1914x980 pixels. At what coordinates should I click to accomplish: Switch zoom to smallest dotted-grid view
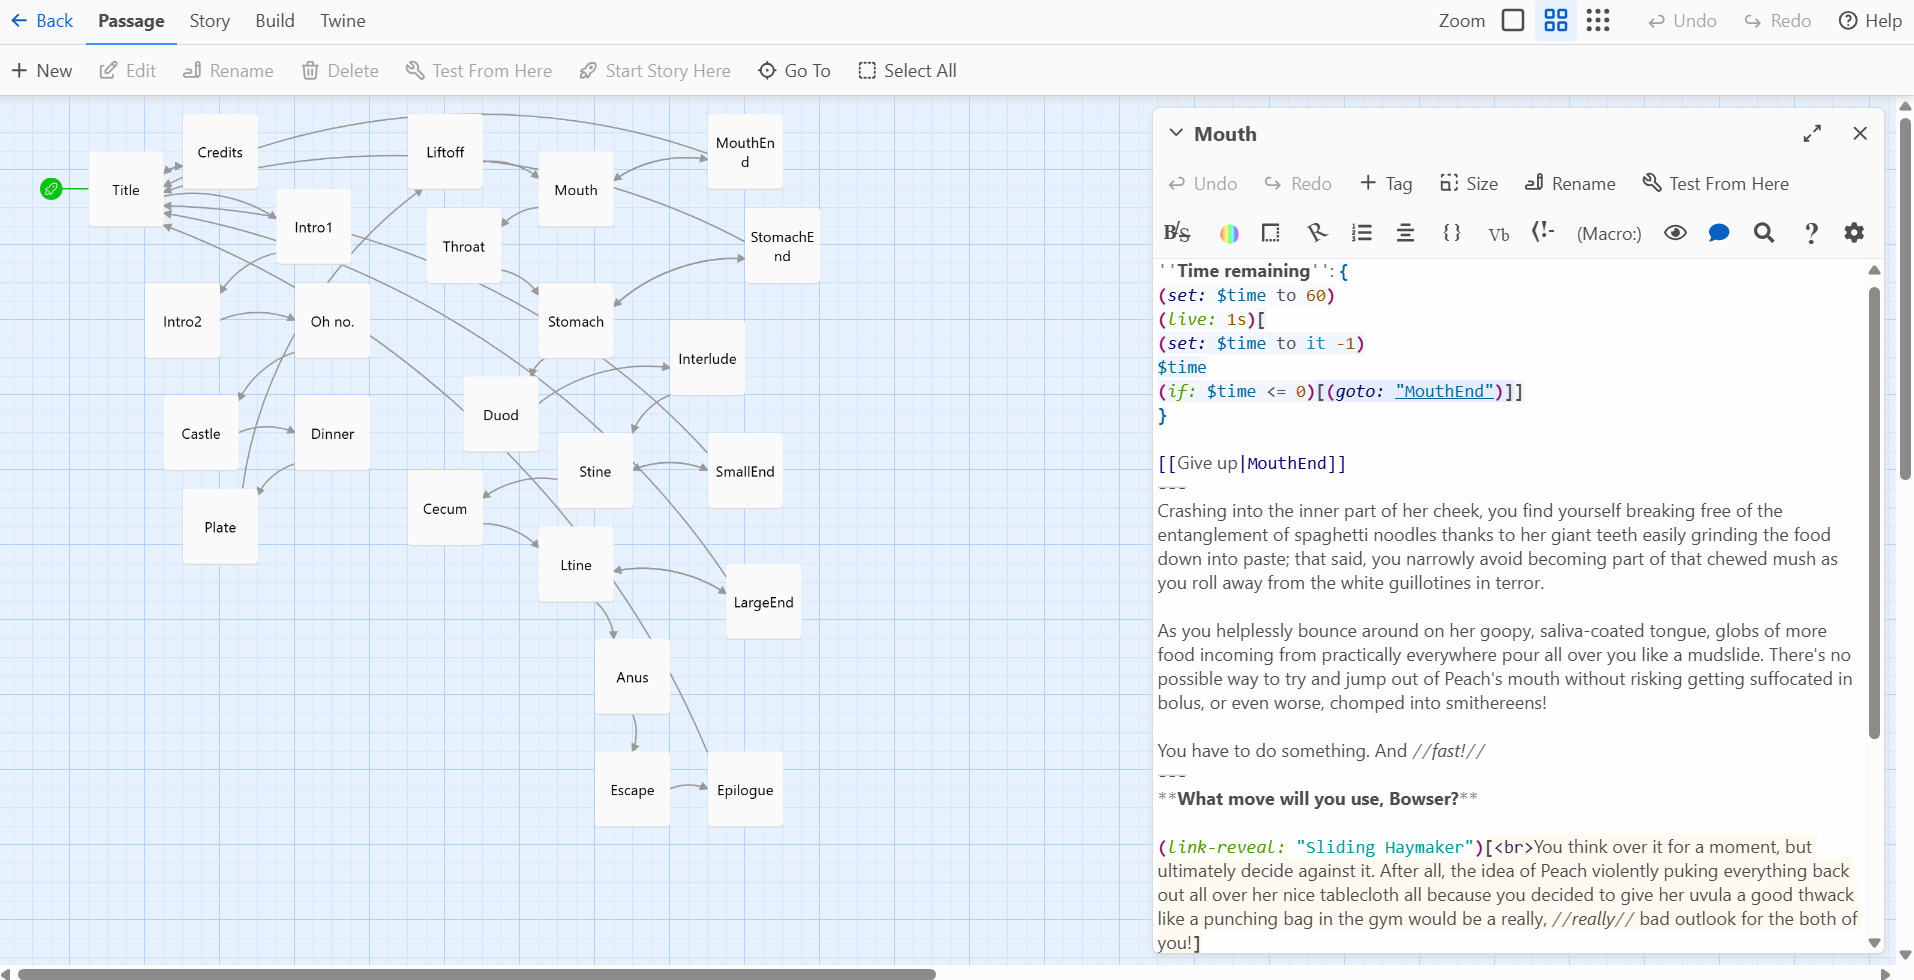point(1598,21)
